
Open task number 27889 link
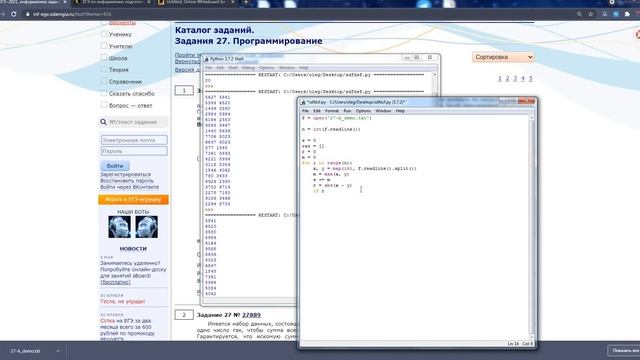coord(251,315)
